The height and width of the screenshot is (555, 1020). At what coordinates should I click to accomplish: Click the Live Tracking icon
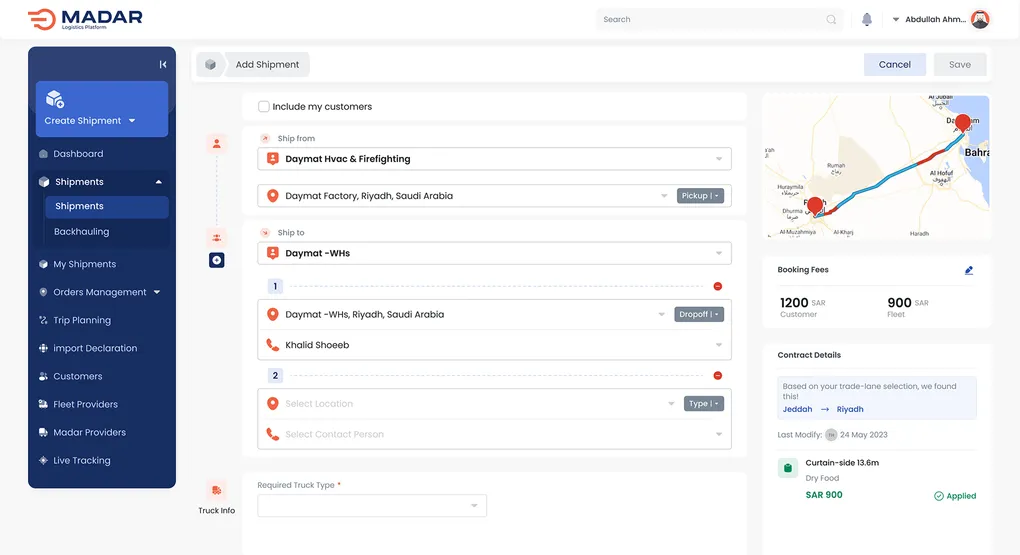click(44, 460)
